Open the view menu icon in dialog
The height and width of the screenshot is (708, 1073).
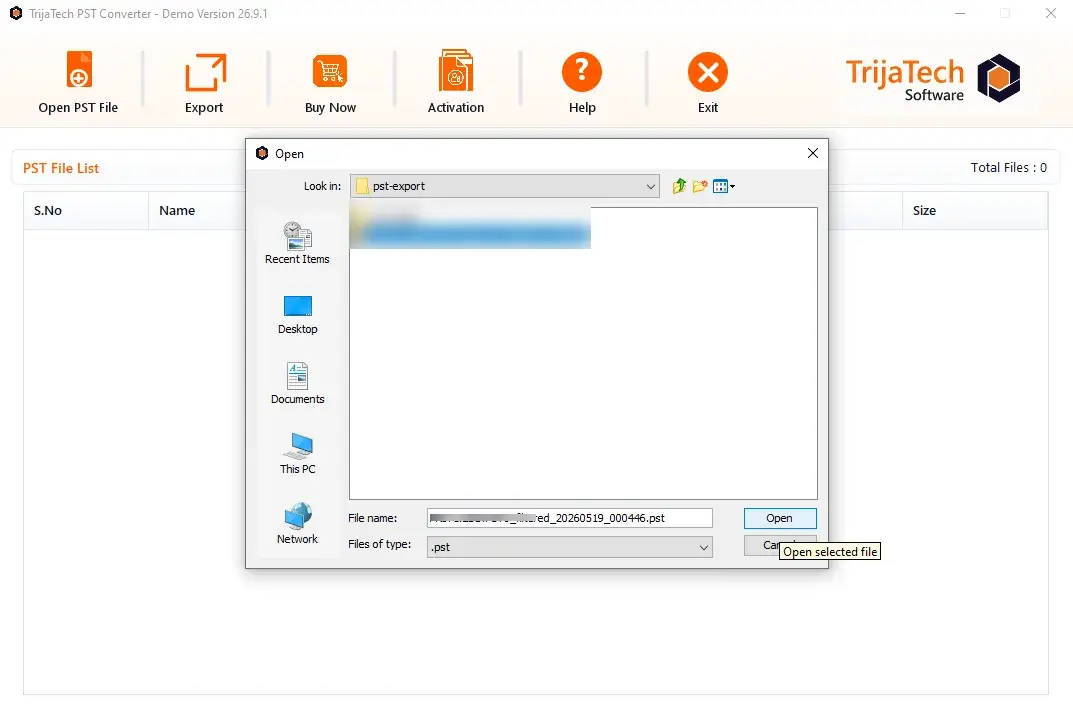pos(723,186)
